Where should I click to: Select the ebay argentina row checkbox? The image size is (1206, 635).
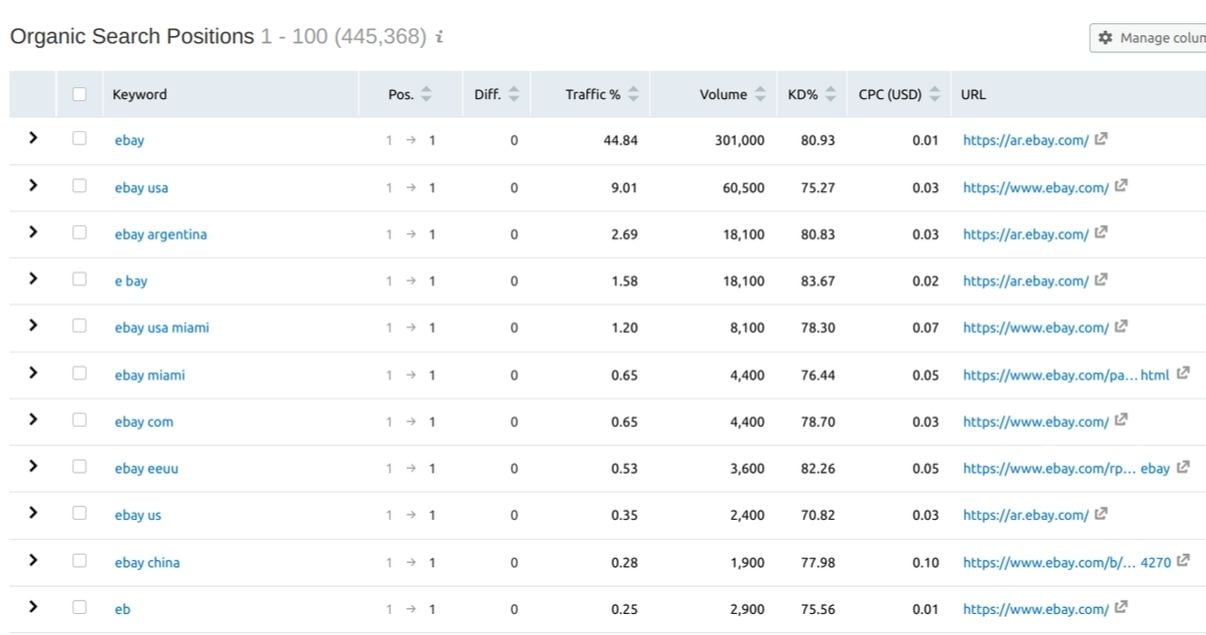coord(80,233)
